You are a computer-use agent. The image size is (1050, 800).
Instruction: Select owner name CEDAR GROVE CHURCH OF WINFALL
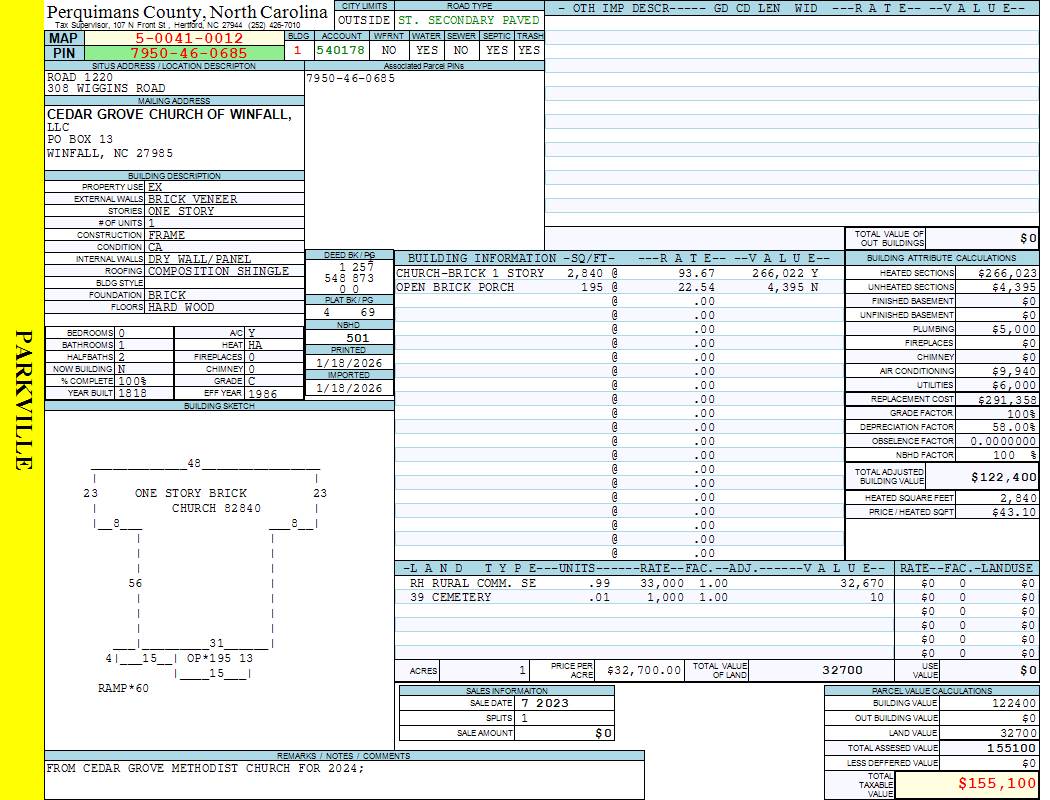(169, 114)
